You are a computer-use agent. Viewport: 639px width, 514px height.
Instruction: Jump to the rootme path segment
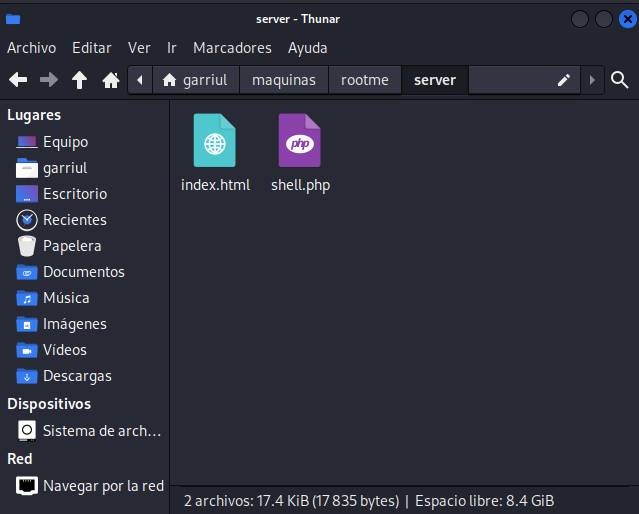coord(365,80)
